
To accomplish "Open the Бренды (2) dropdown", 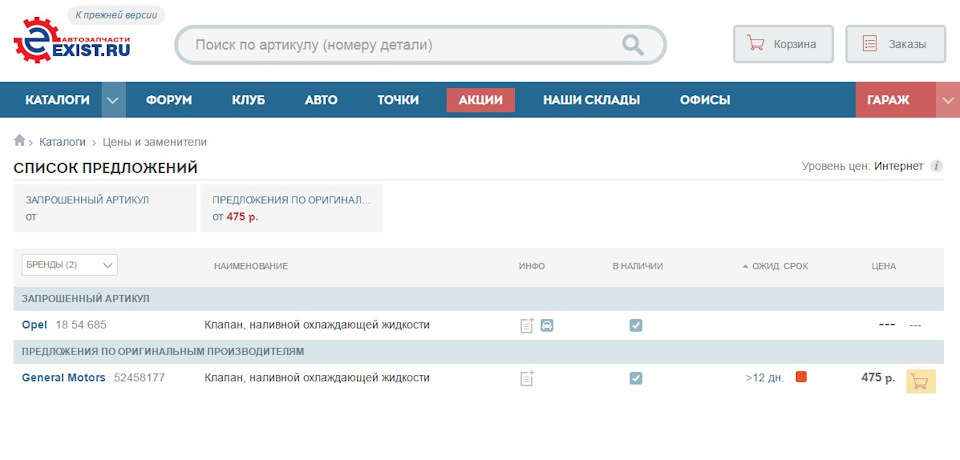I will (x=70, y=265).
